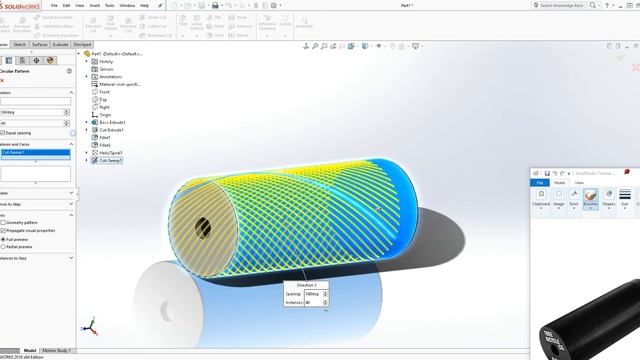The height and width of the screenshot is (360, 640).
Task: Select the Partial preview radio button
Action: [x=3, y=247]
